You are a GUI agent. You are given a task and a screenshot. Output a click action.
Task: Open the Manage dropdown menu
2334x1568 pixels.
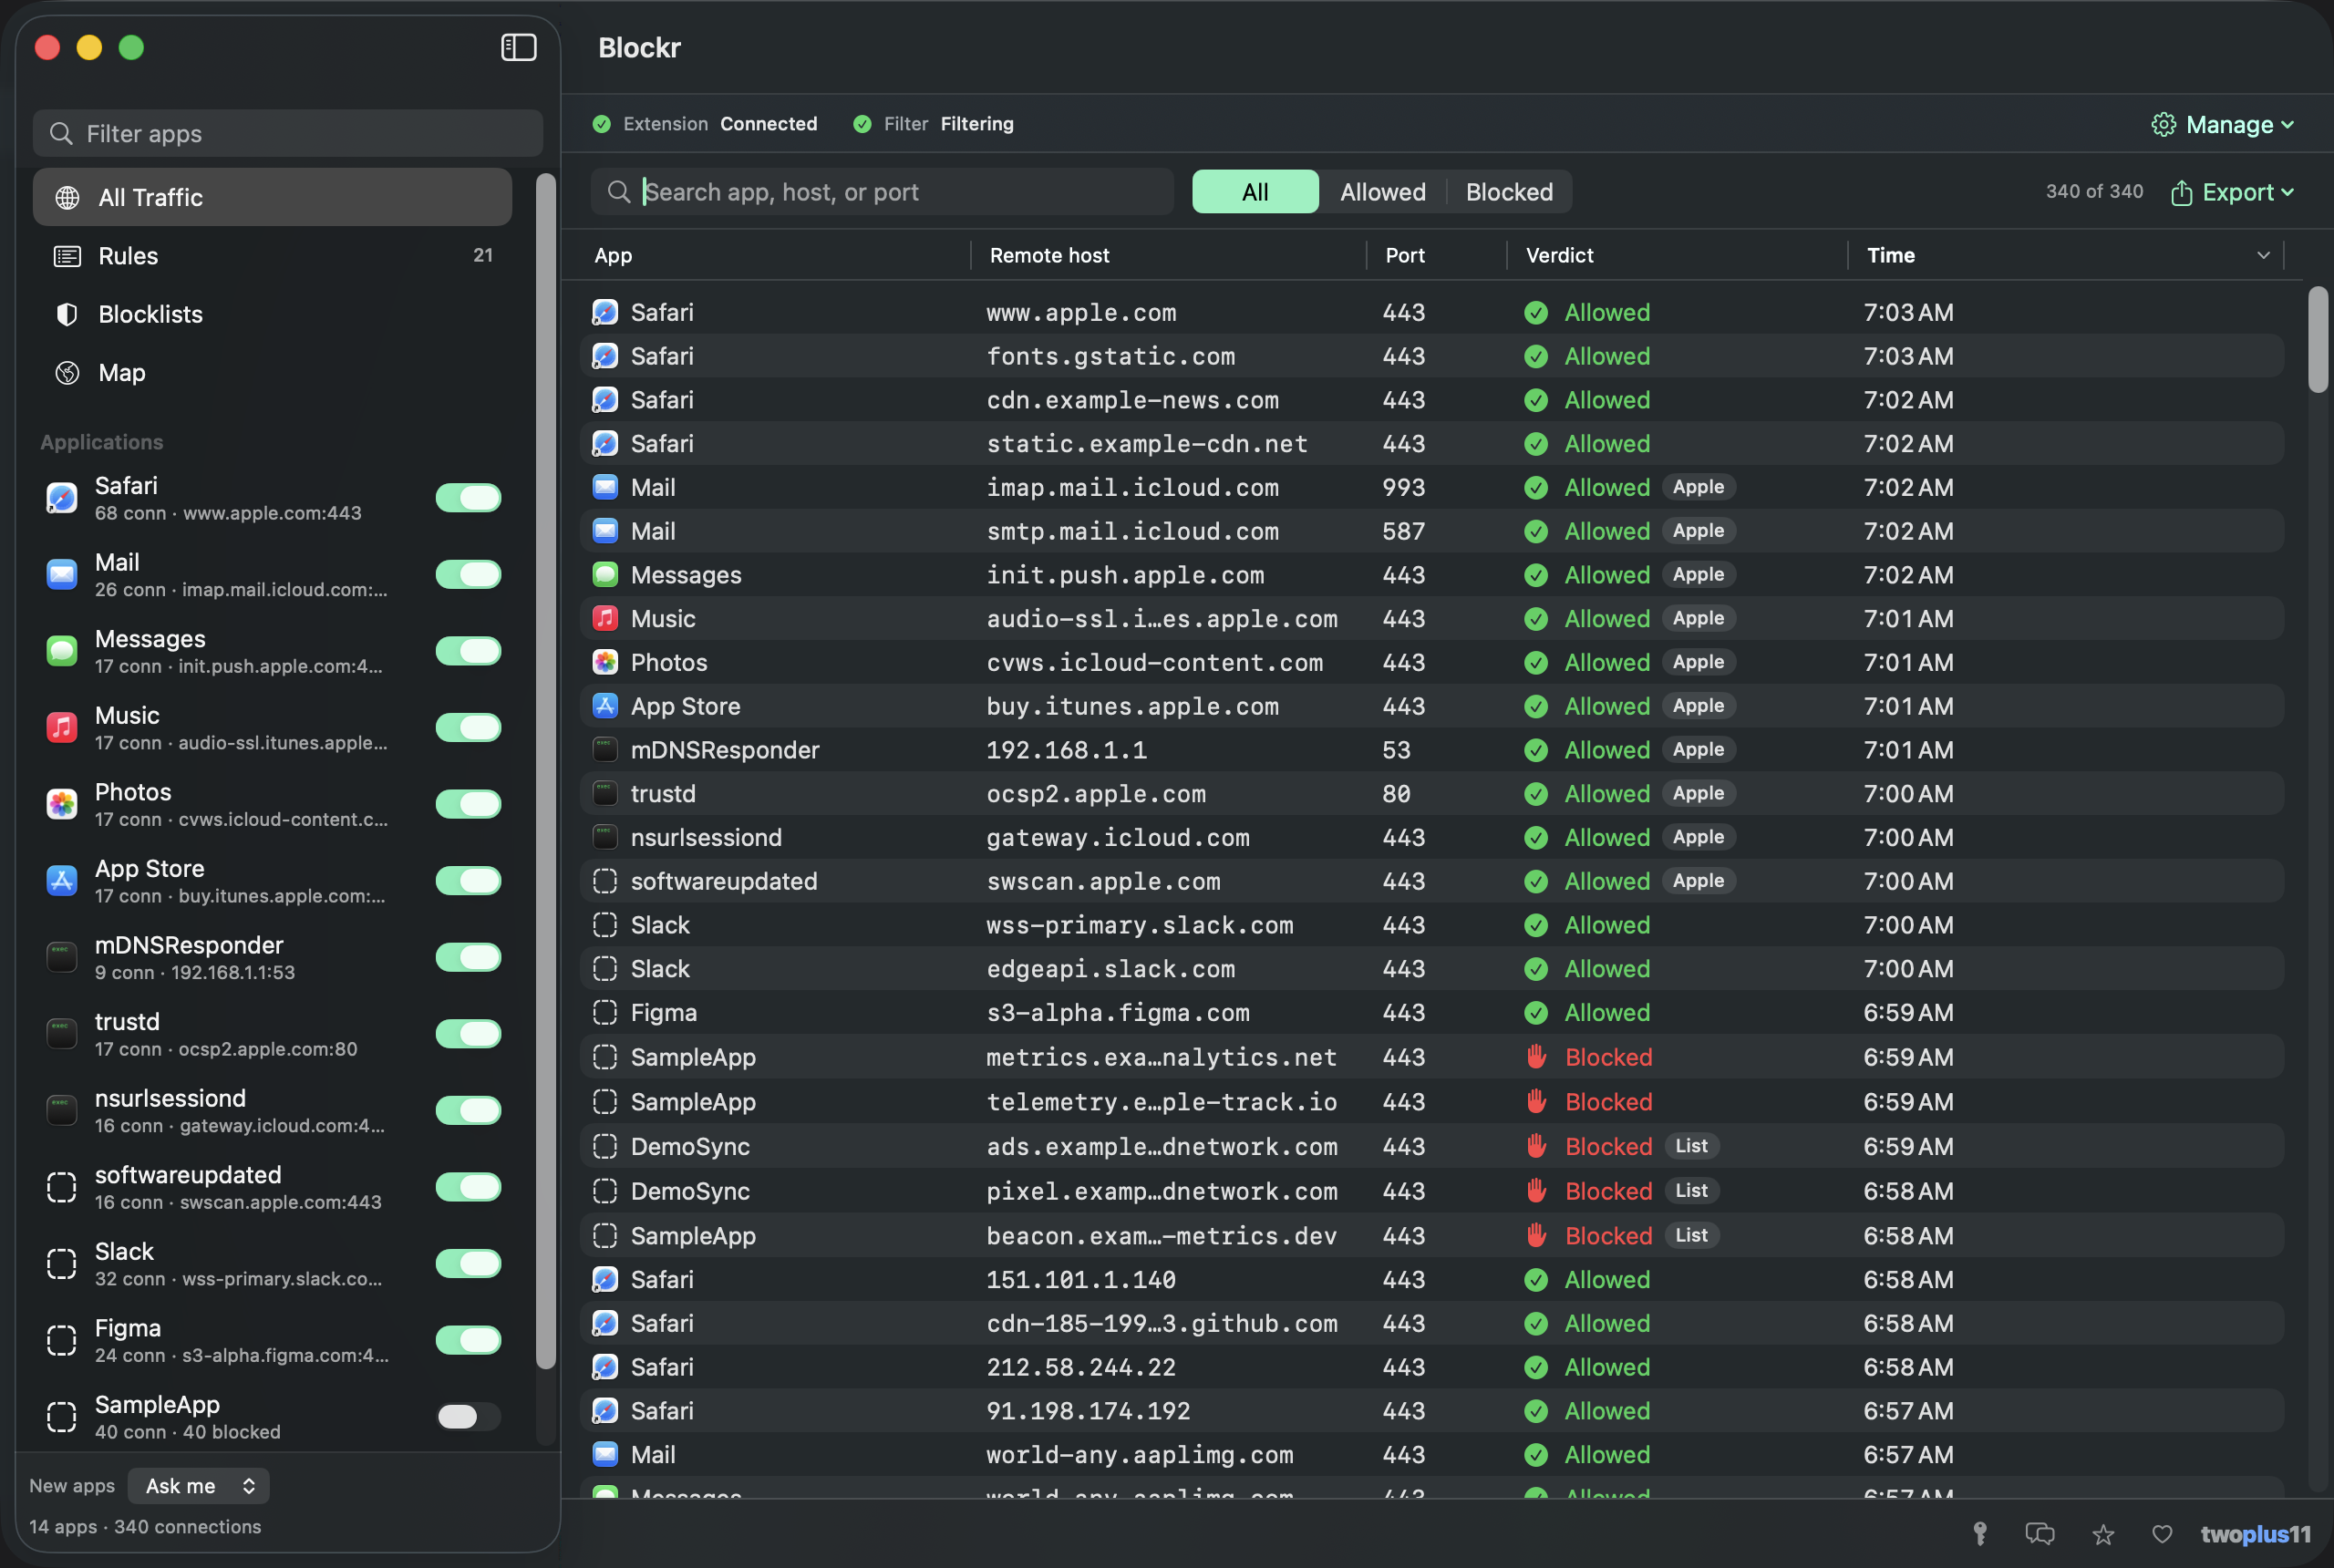pos(2223,124)
